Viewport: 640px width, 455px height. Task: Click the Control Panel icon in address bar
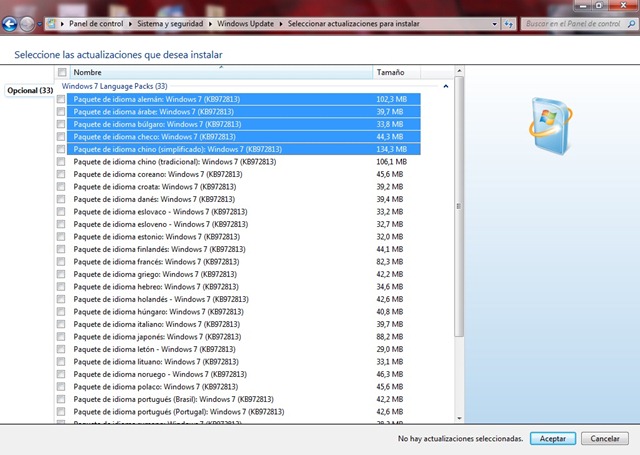[51, 24]
